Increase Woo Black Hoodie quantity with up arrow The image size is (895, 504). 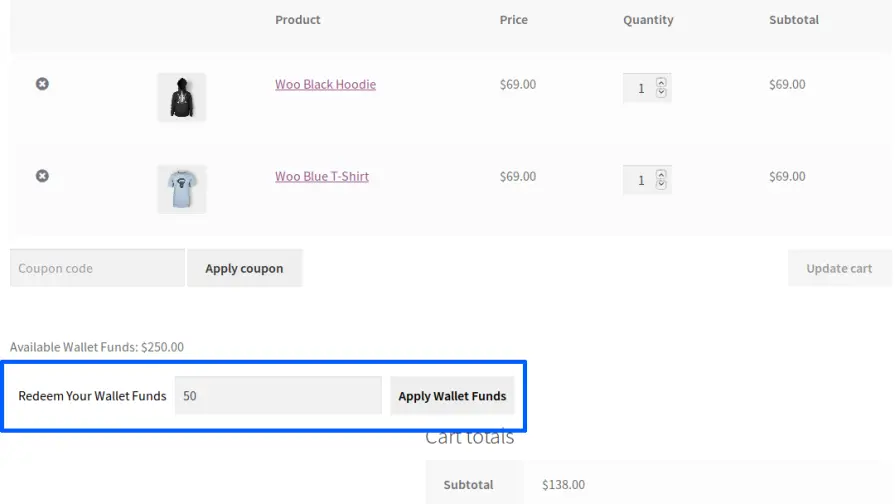click(x=661, y=83)
